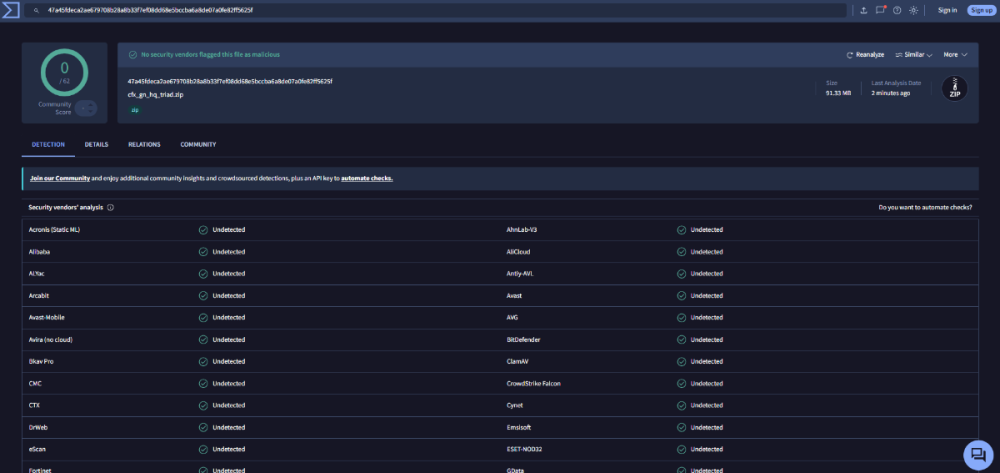Click the Undetected check icon for BitDefender
1000x473 pixels.
[x=682, y=340]
